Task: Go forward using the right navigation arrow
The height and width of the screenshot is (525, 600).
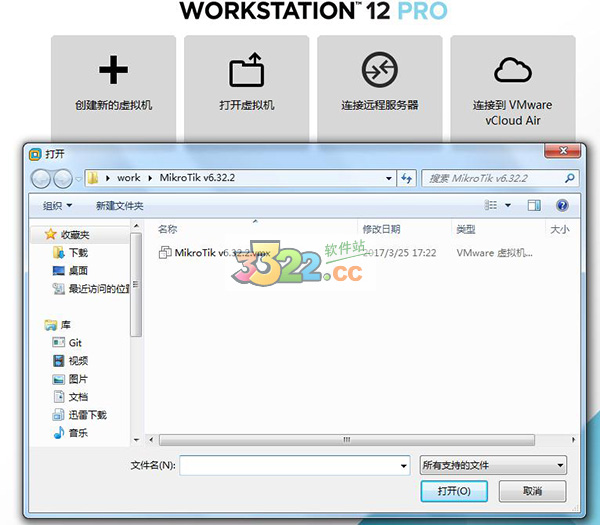Action: [63, 178]
